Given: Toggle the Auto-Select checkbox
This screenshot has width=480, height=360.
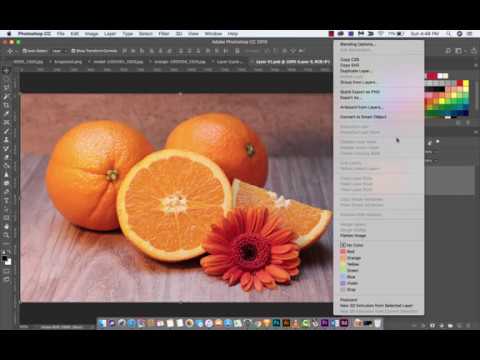Looking at the screenshot, I should (x=24, y=51).
